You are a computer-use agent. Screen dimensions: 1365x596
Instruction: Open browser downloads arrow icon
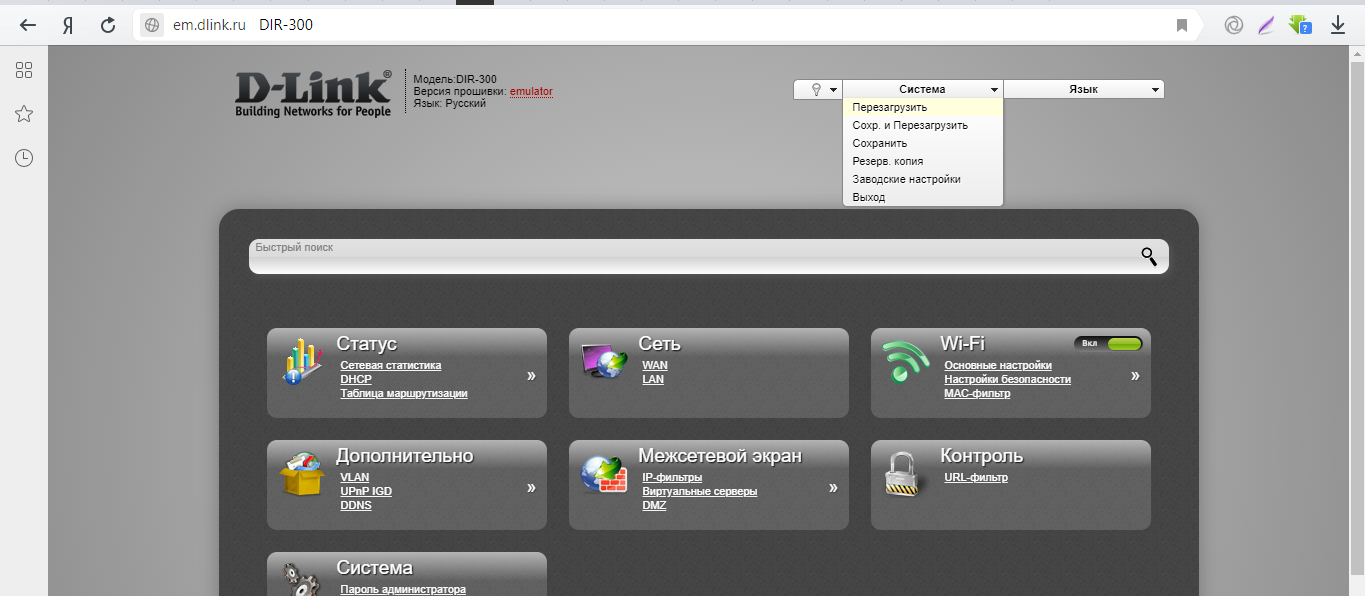click(1338, 25)
